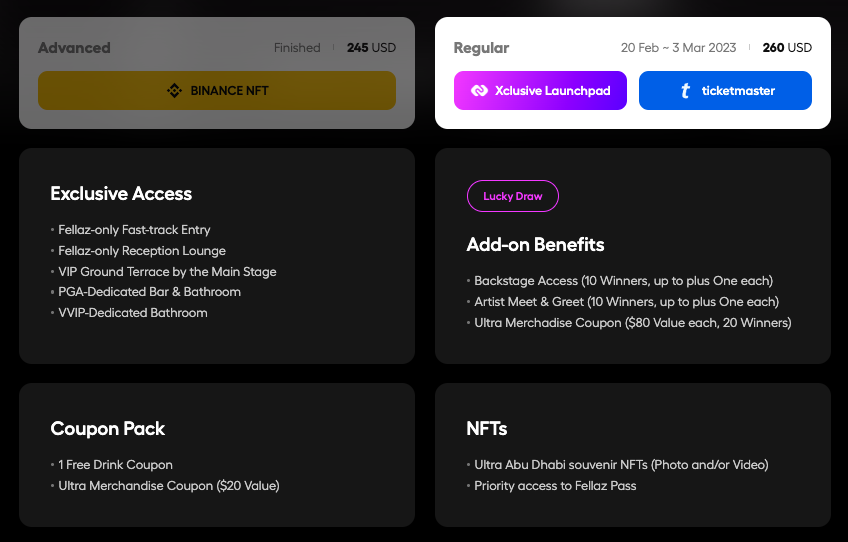Click the 245 USD price label
Screen dimensions: 848x542
[x=371, y=48]
